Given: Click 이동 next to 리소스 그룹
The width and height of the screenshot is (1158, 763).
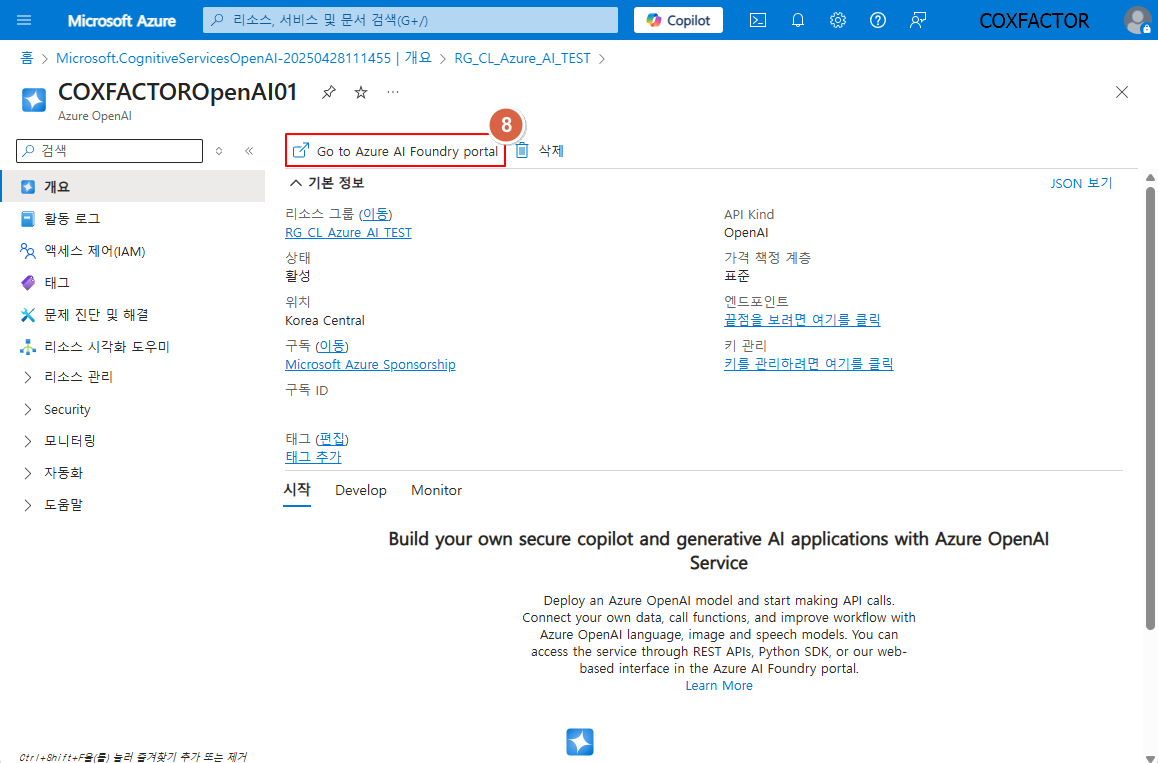Looking at the screenshot, I should [x=375, y=214].
